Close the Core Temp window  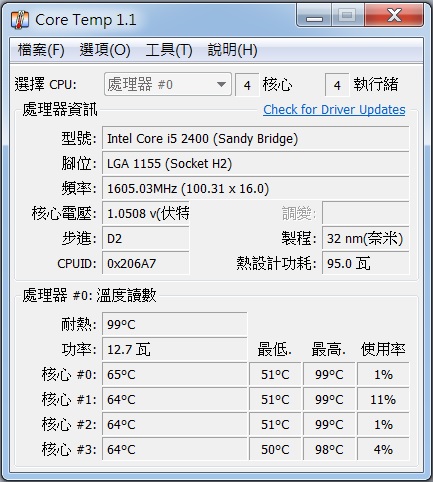coord(394,16)
